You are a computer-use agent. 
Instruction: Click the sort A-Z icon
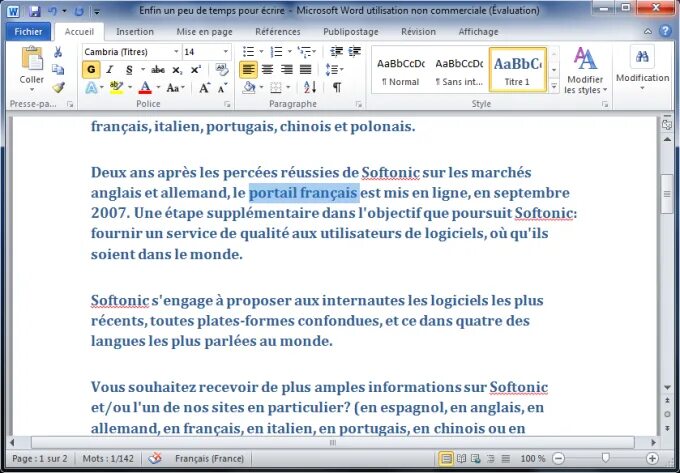click(310, 88)
